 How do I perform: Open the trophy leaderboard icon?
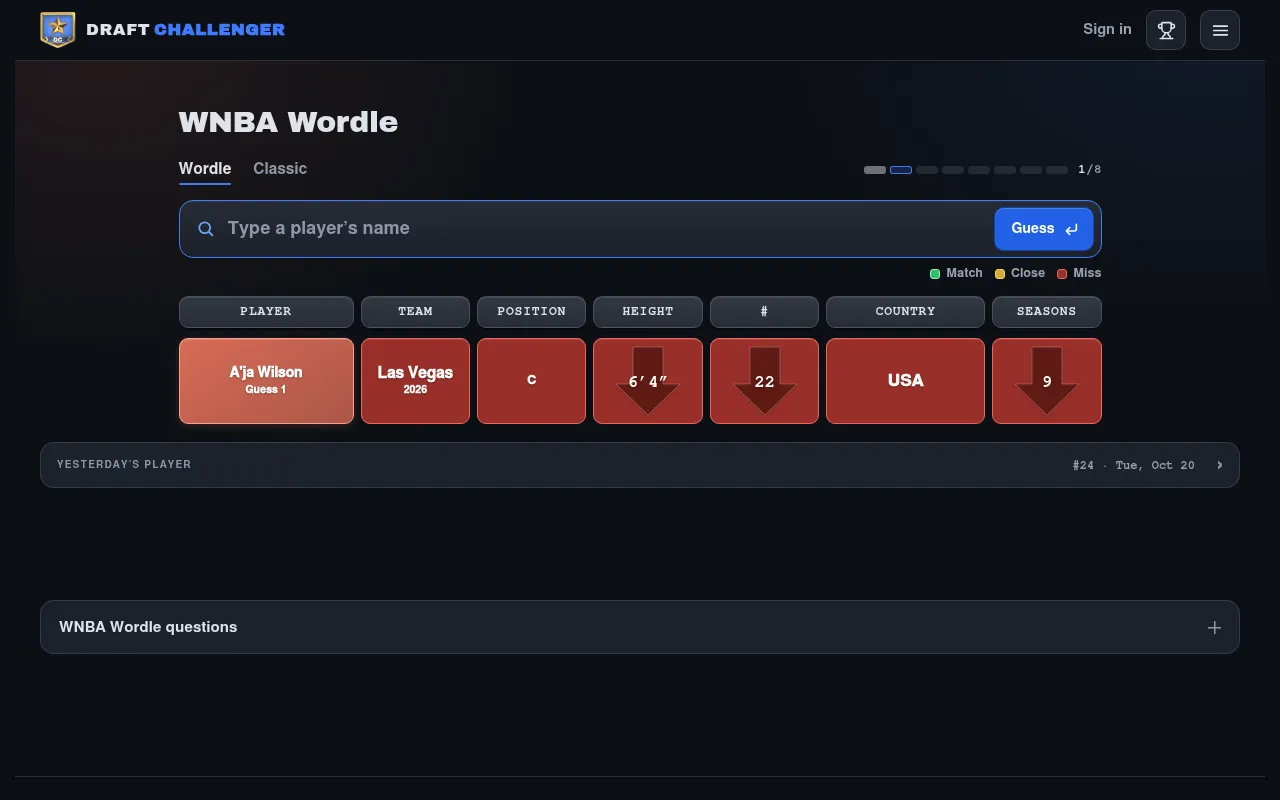point(1166,30)
